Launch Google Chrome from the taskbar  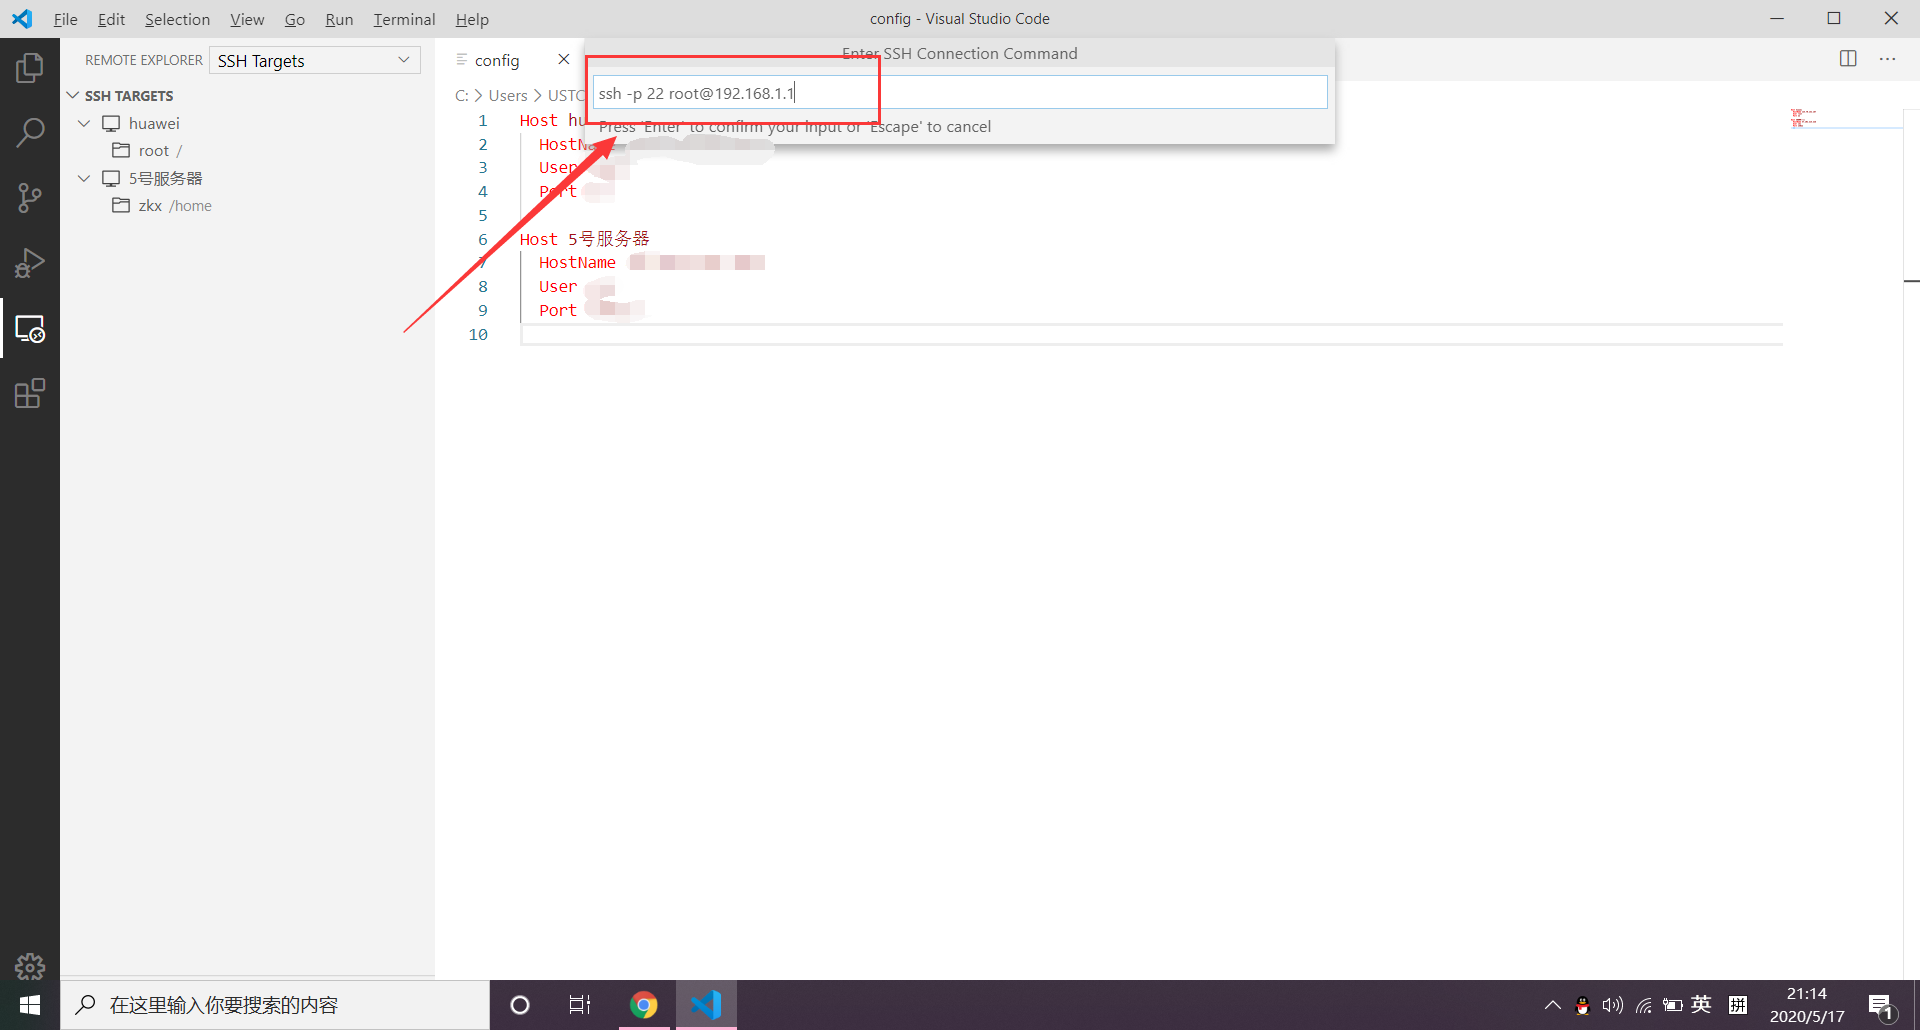644,1005
